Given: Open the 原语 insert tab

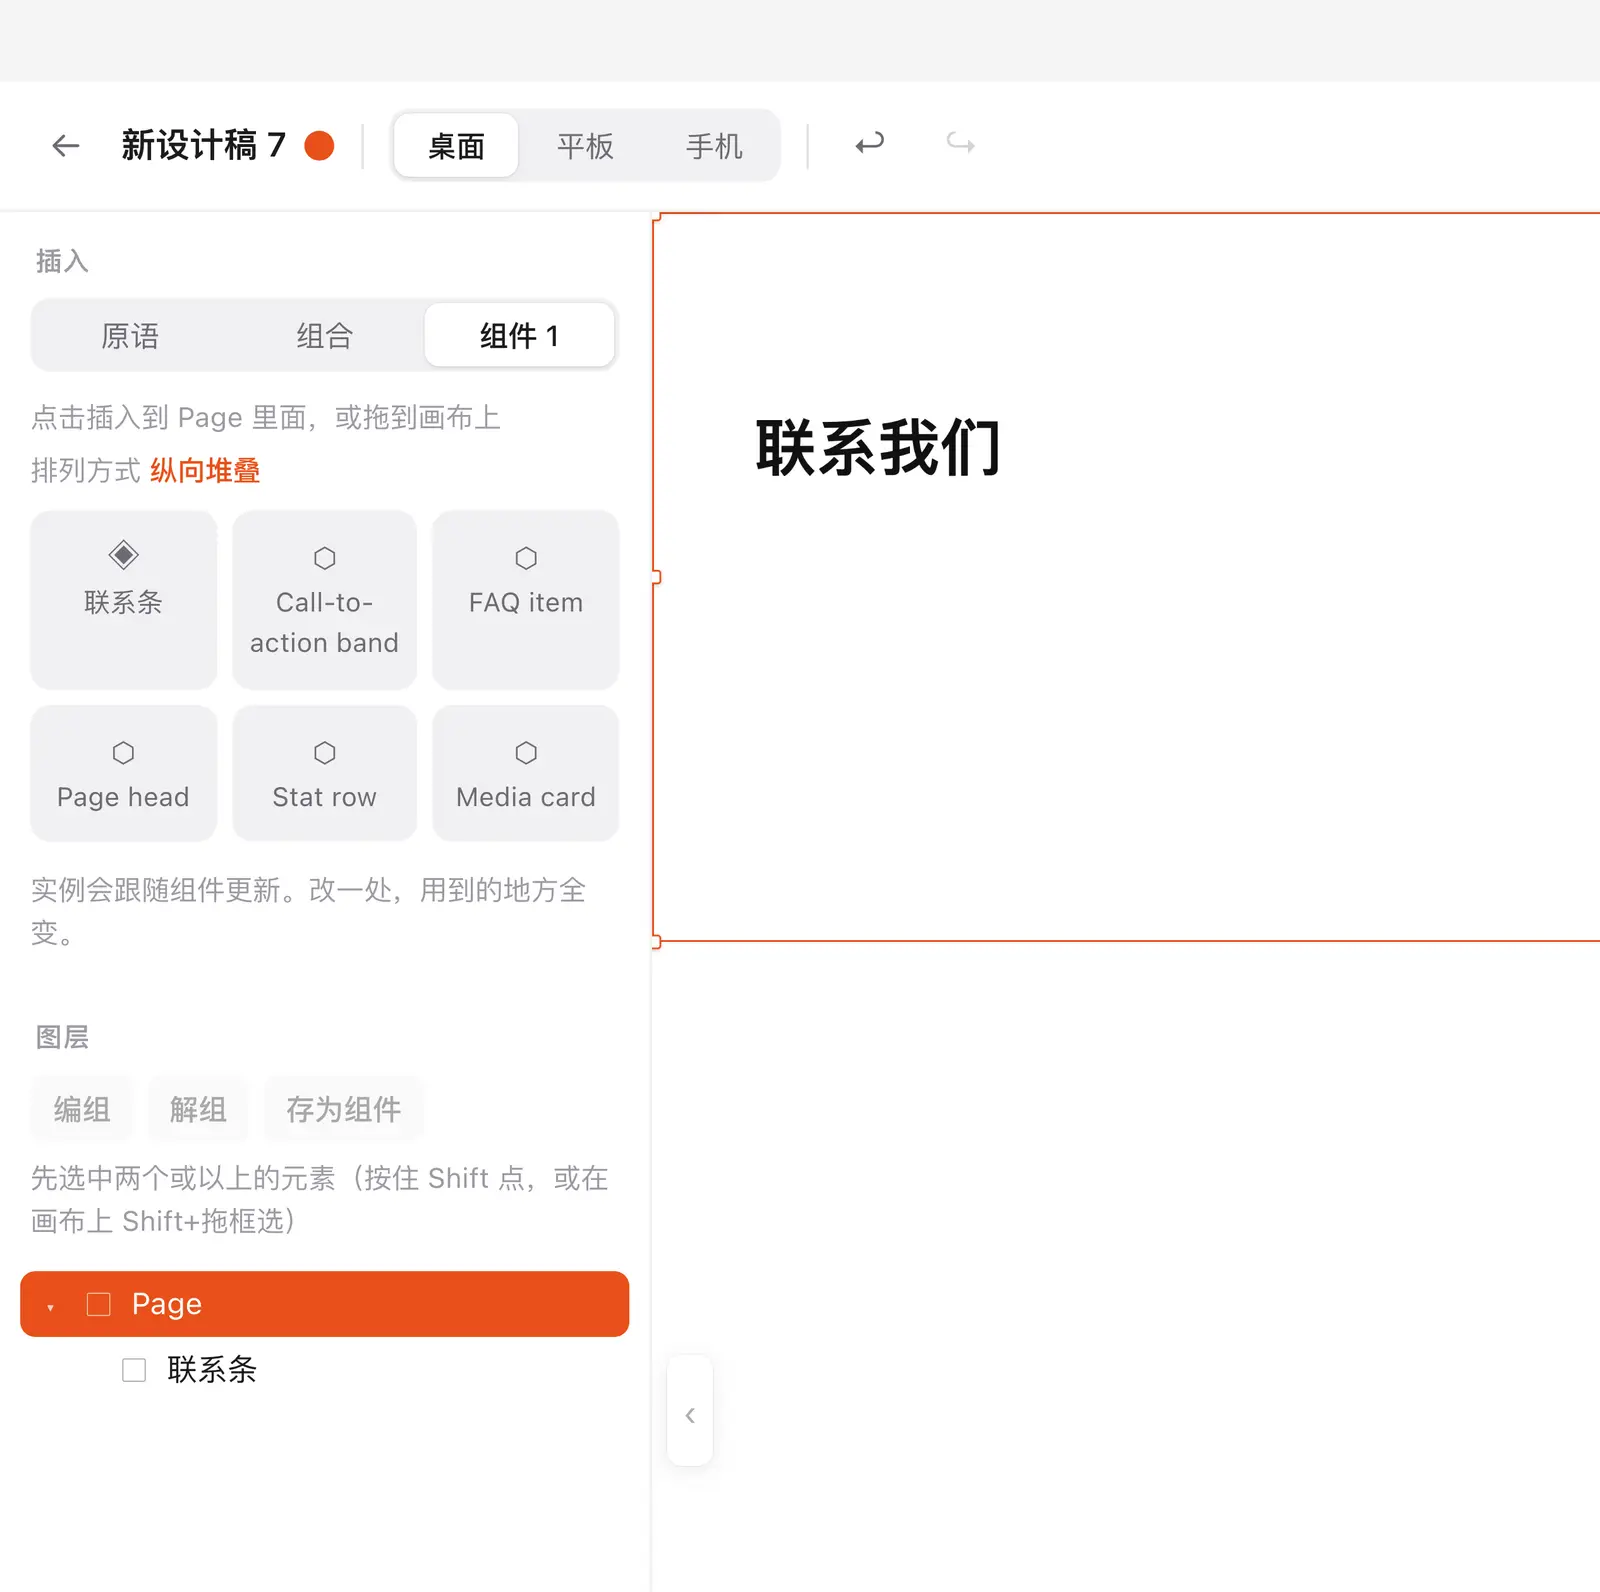Looking at the screenshot, I should [x=130, y=336].
